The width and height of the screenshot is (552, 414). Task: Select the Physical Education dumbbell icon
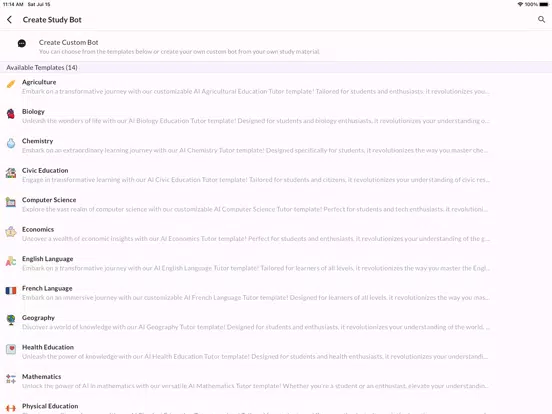click(x=11, y=408)
